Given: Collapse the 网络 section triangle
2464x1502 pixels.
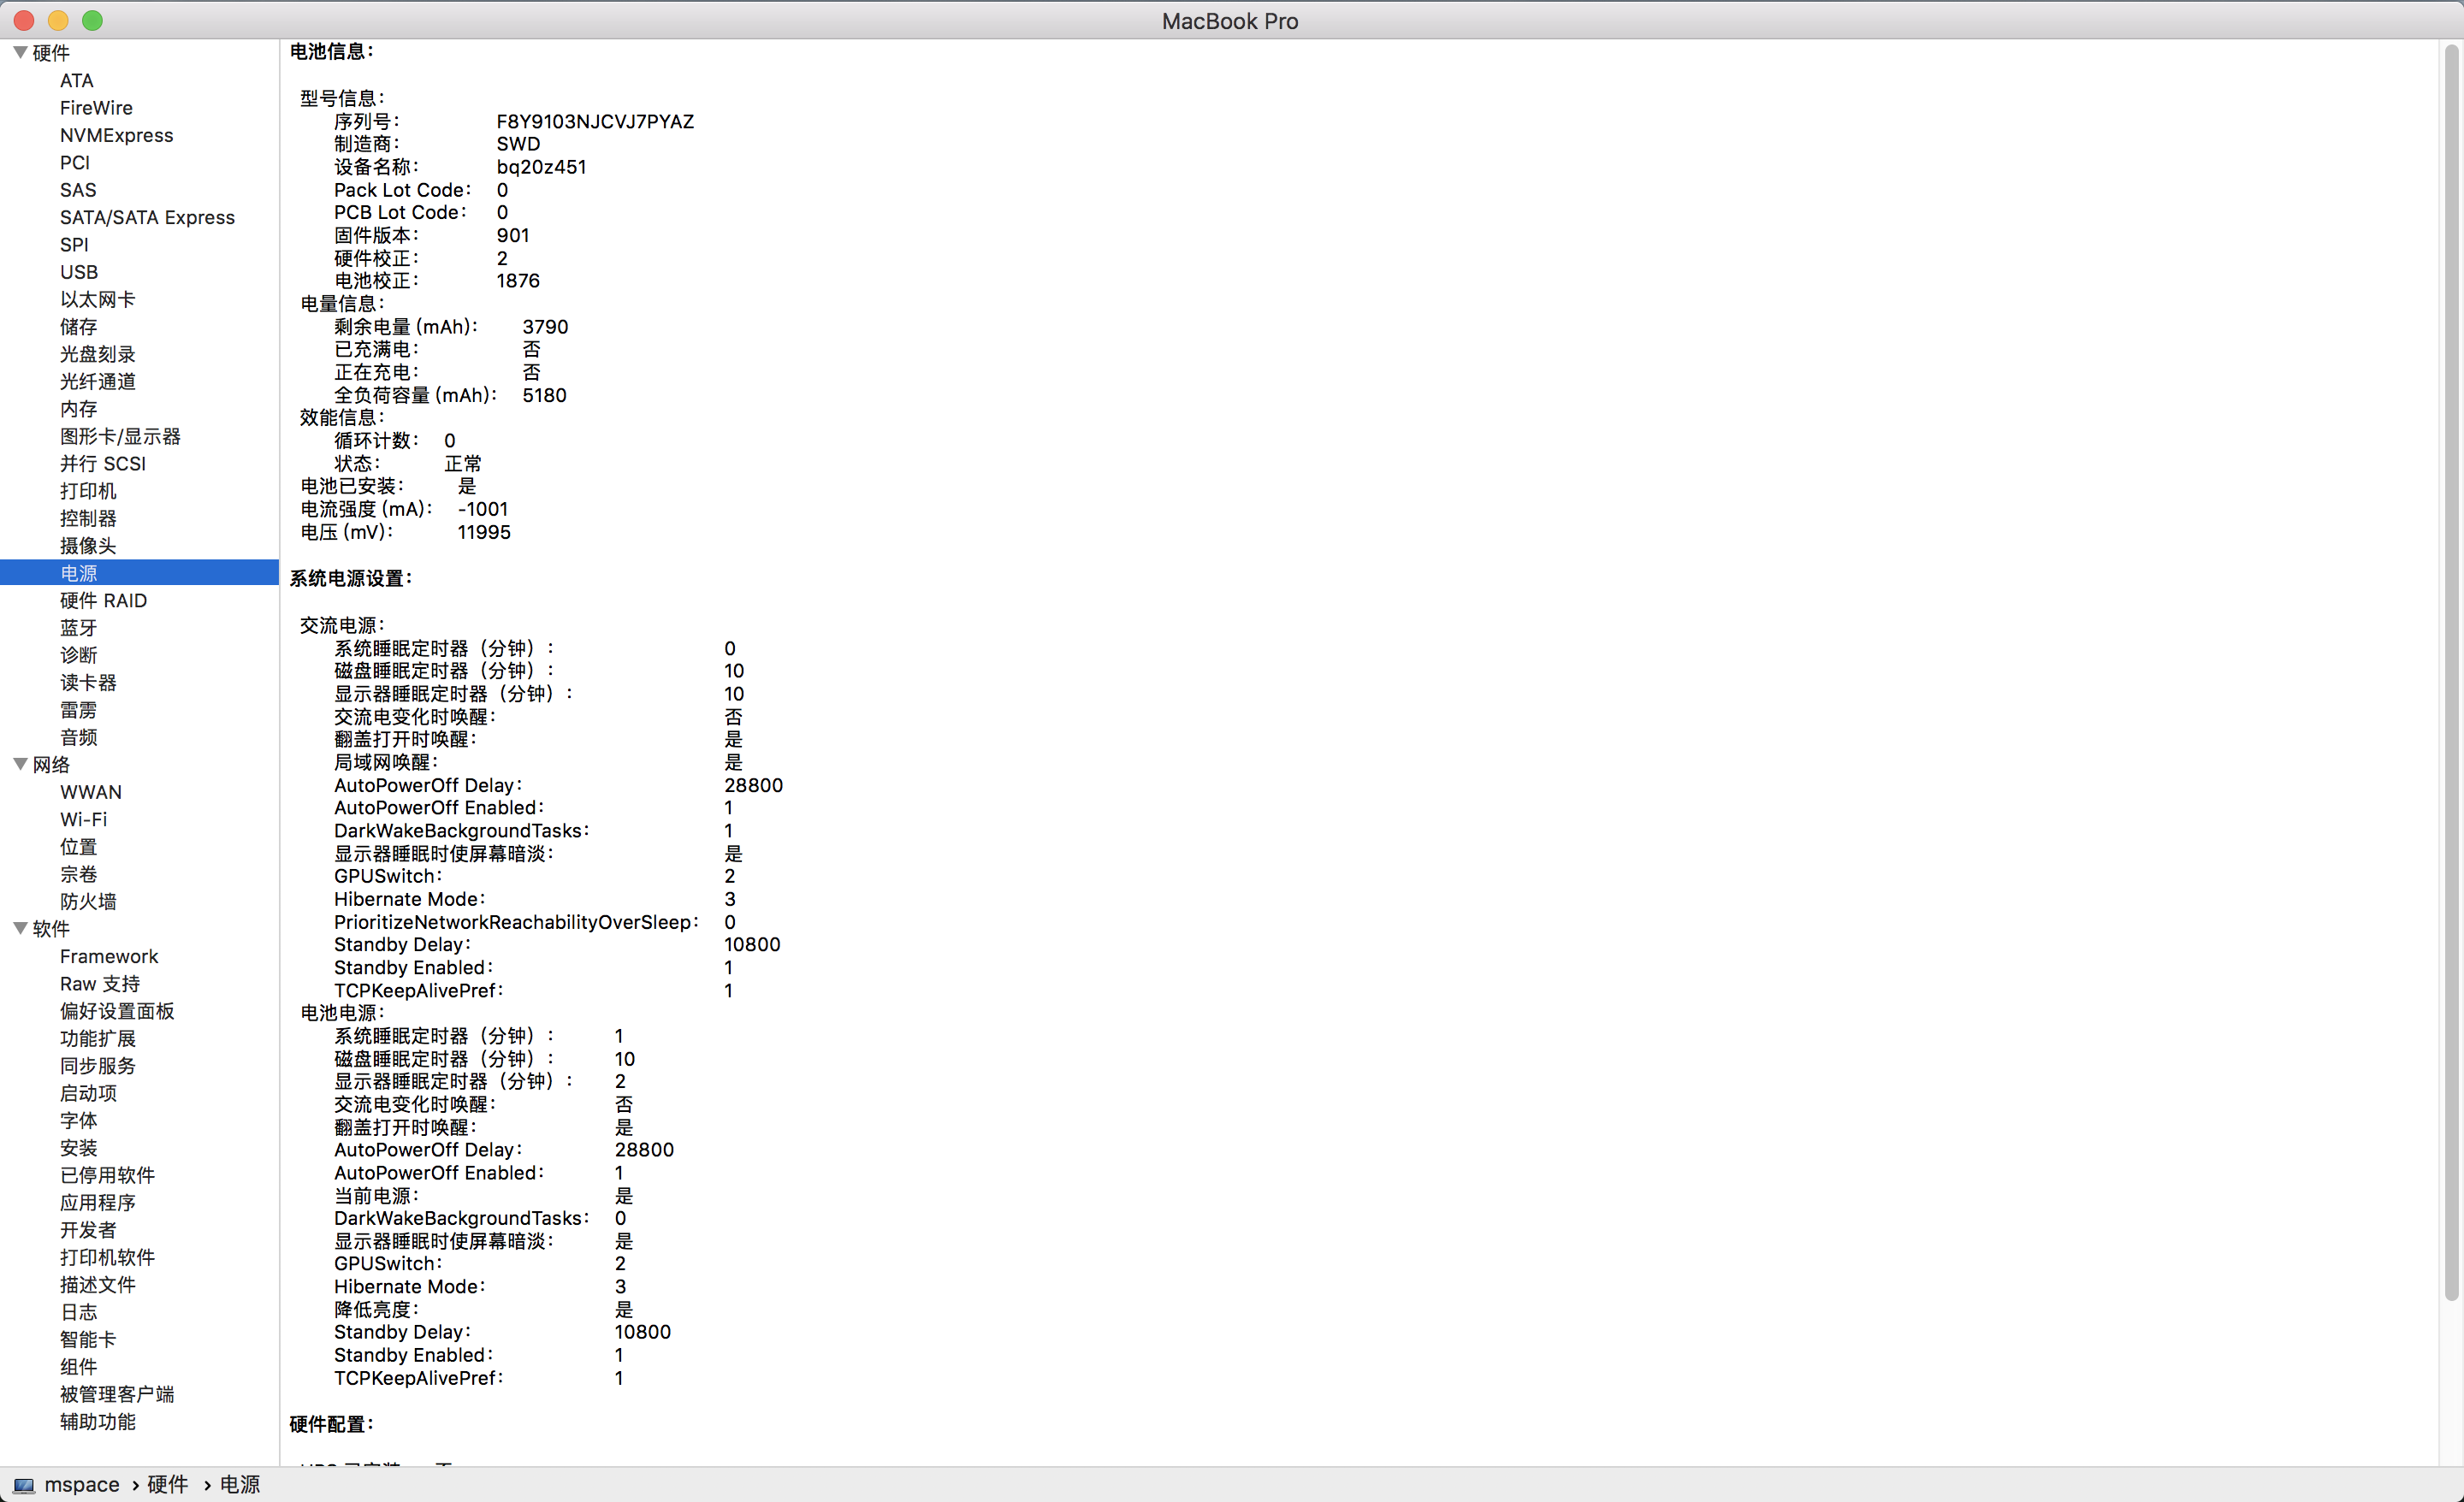Looking at the screenshot, I should tap(20, 764).
